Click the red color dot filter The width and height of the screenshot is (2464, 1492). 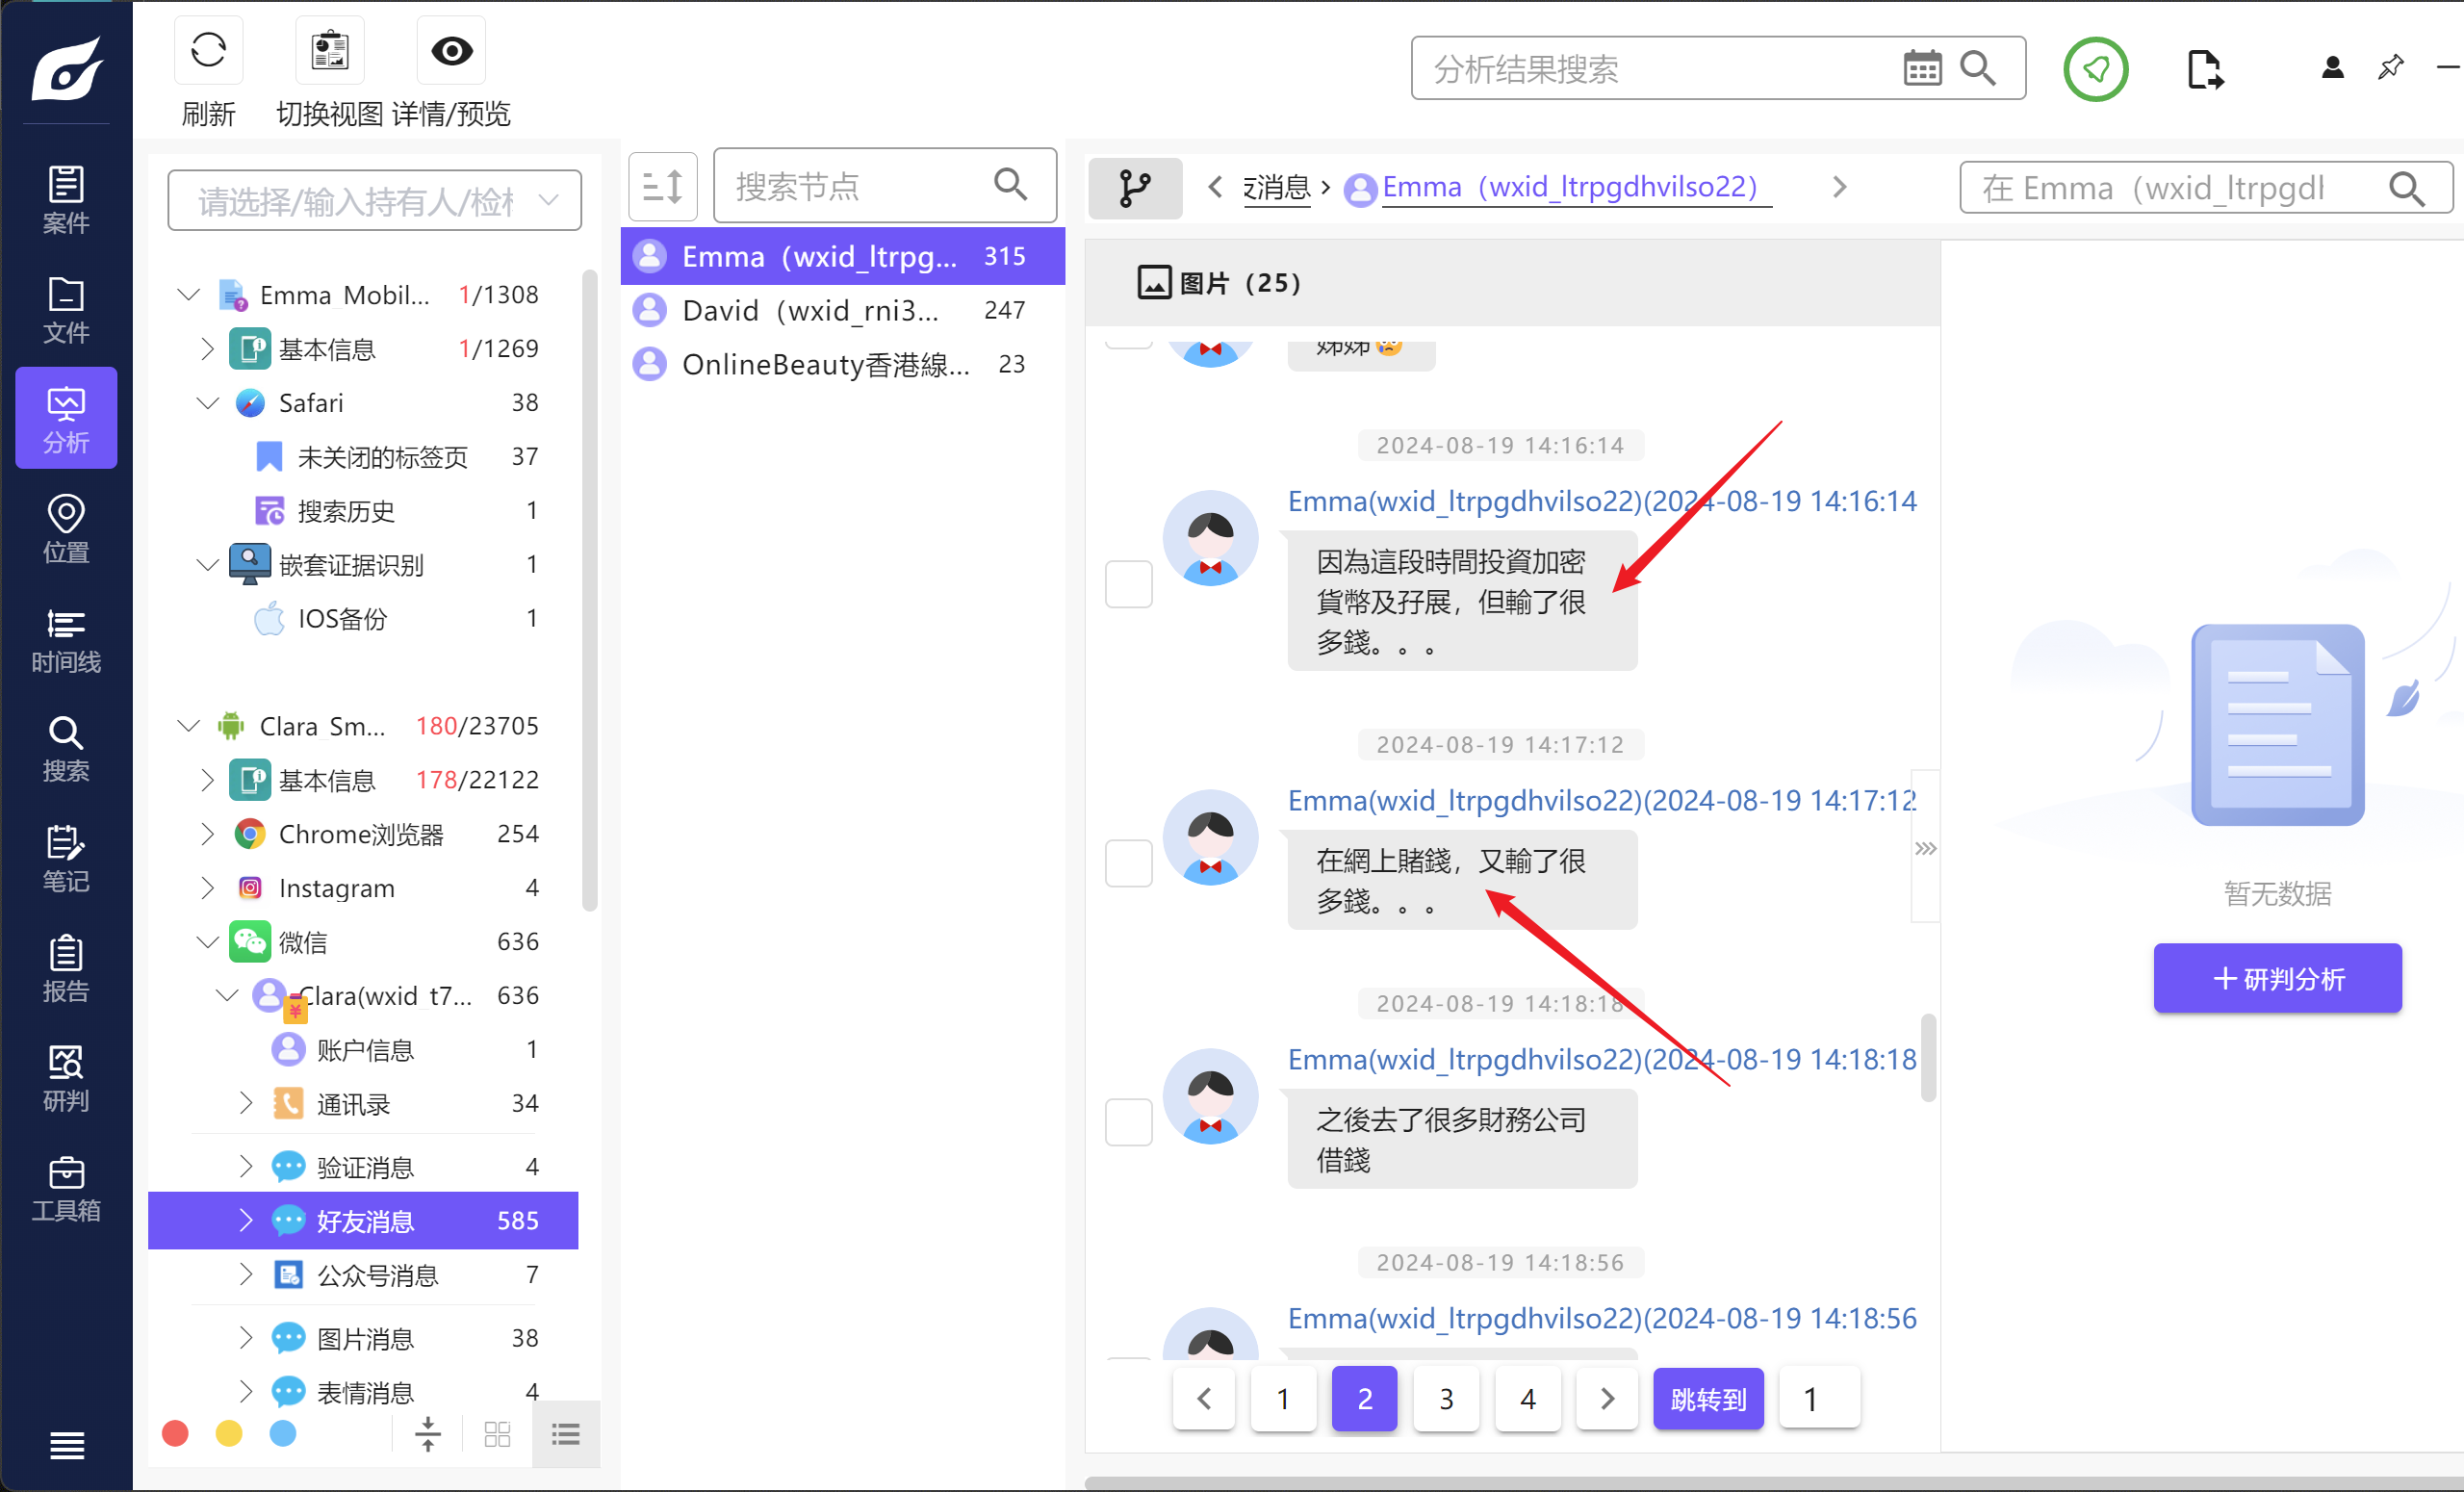[x=175, y=1434]
